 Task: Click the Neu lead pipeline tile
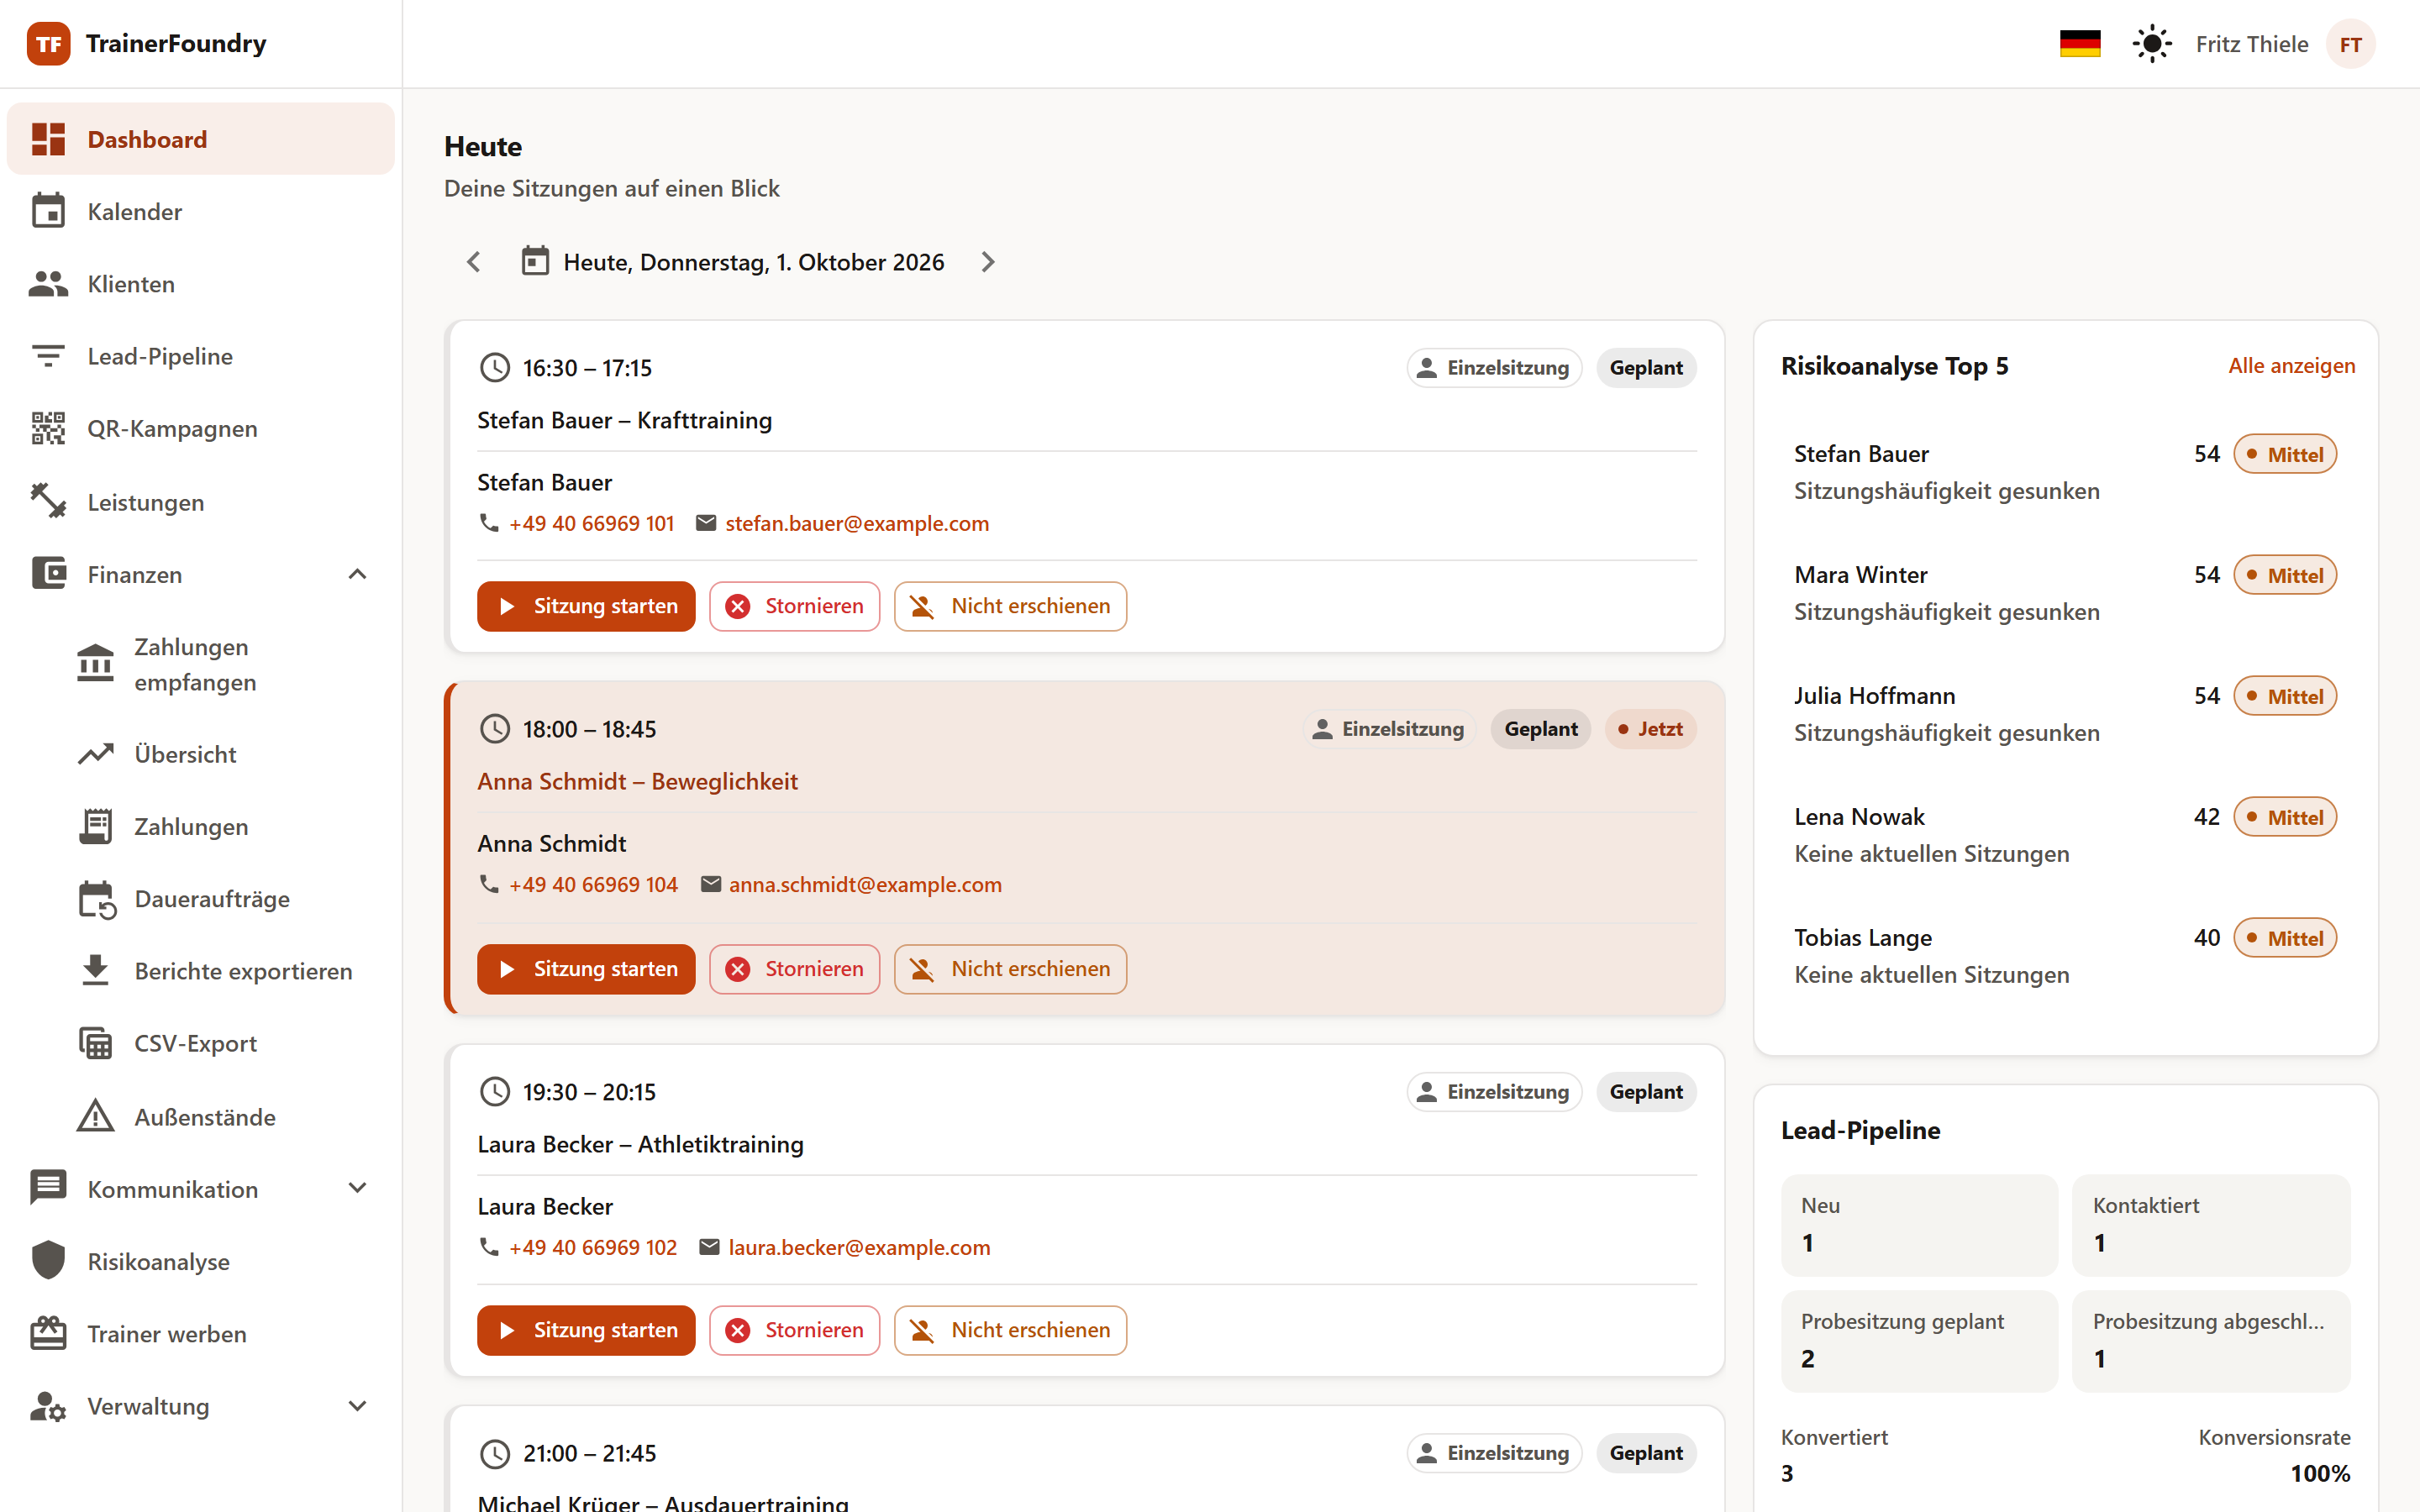pos(1919,1224)
